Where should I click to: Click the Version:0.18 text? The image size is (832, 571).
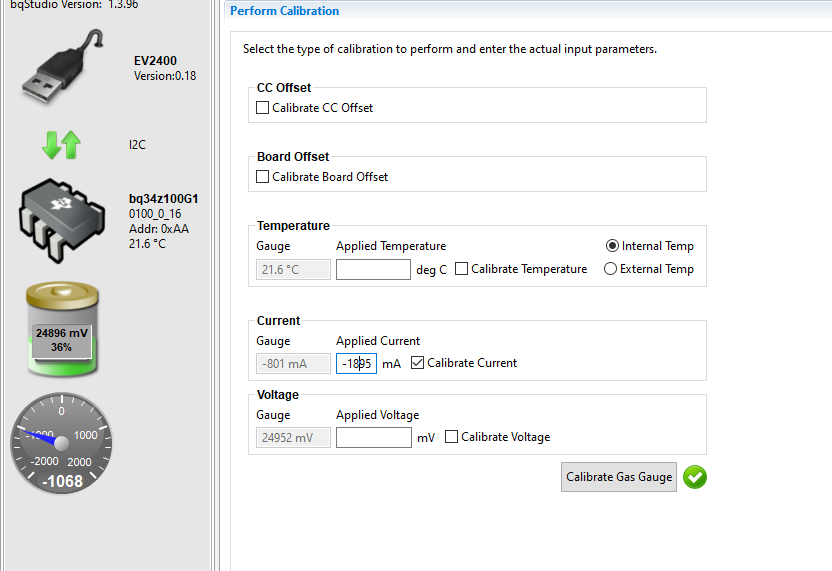pyautogui.click(x=165, y=76)
